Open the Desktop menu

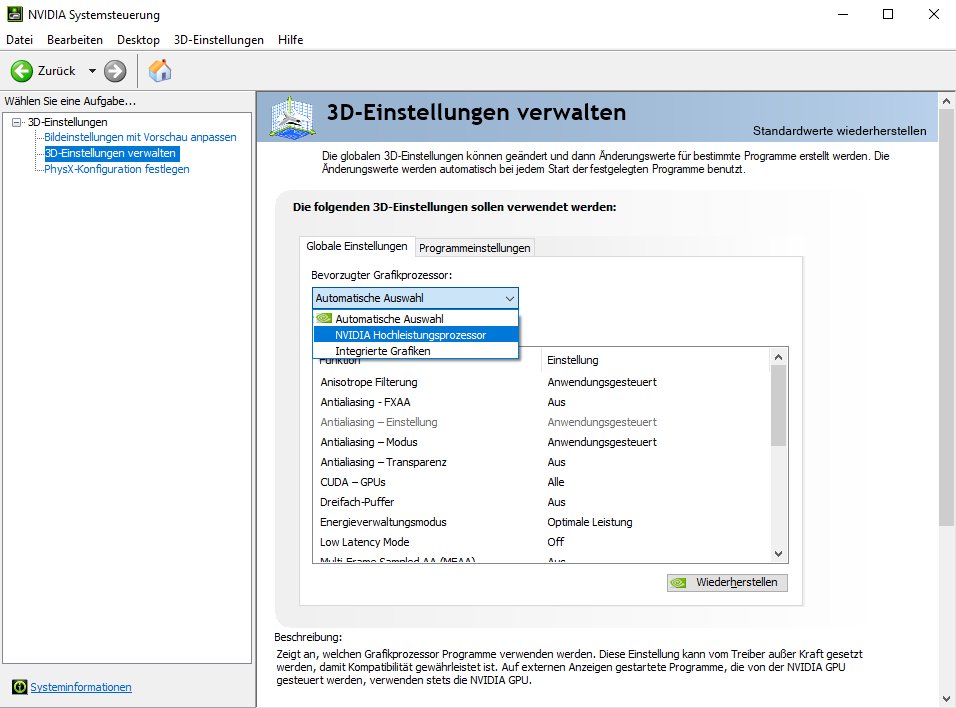point(138,40)
